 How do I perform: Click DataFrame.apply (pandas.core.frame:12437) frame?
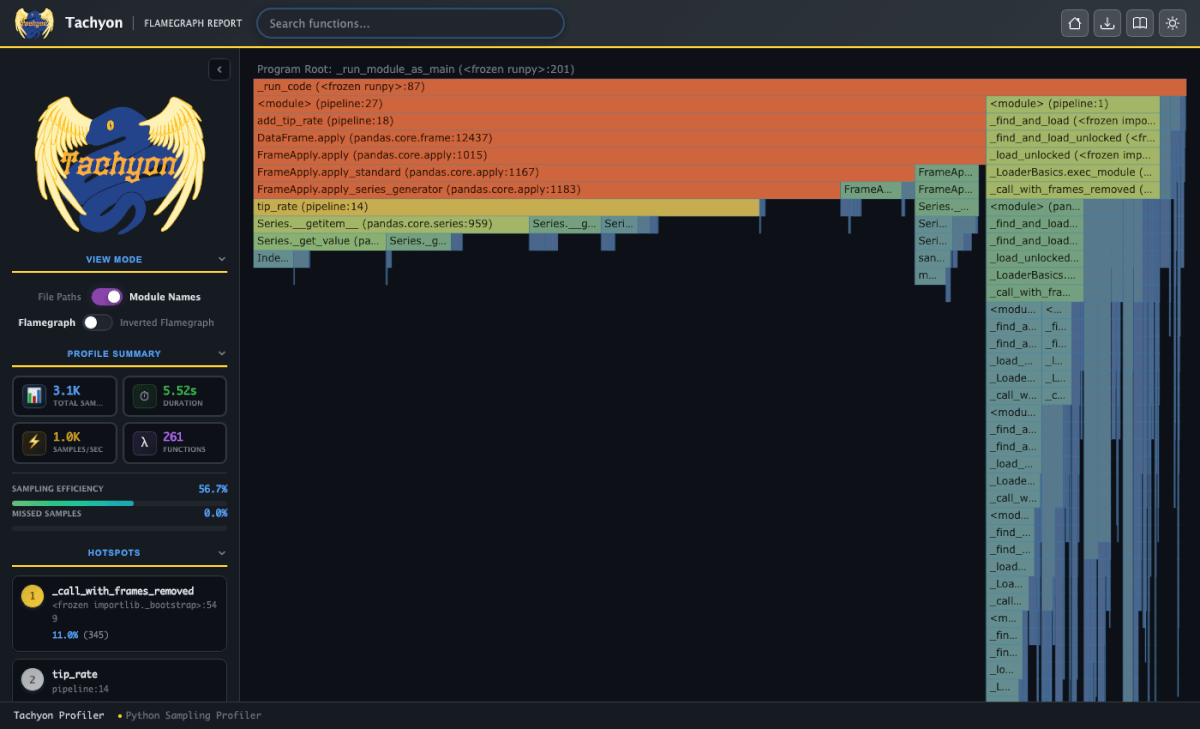click(619, 138)
